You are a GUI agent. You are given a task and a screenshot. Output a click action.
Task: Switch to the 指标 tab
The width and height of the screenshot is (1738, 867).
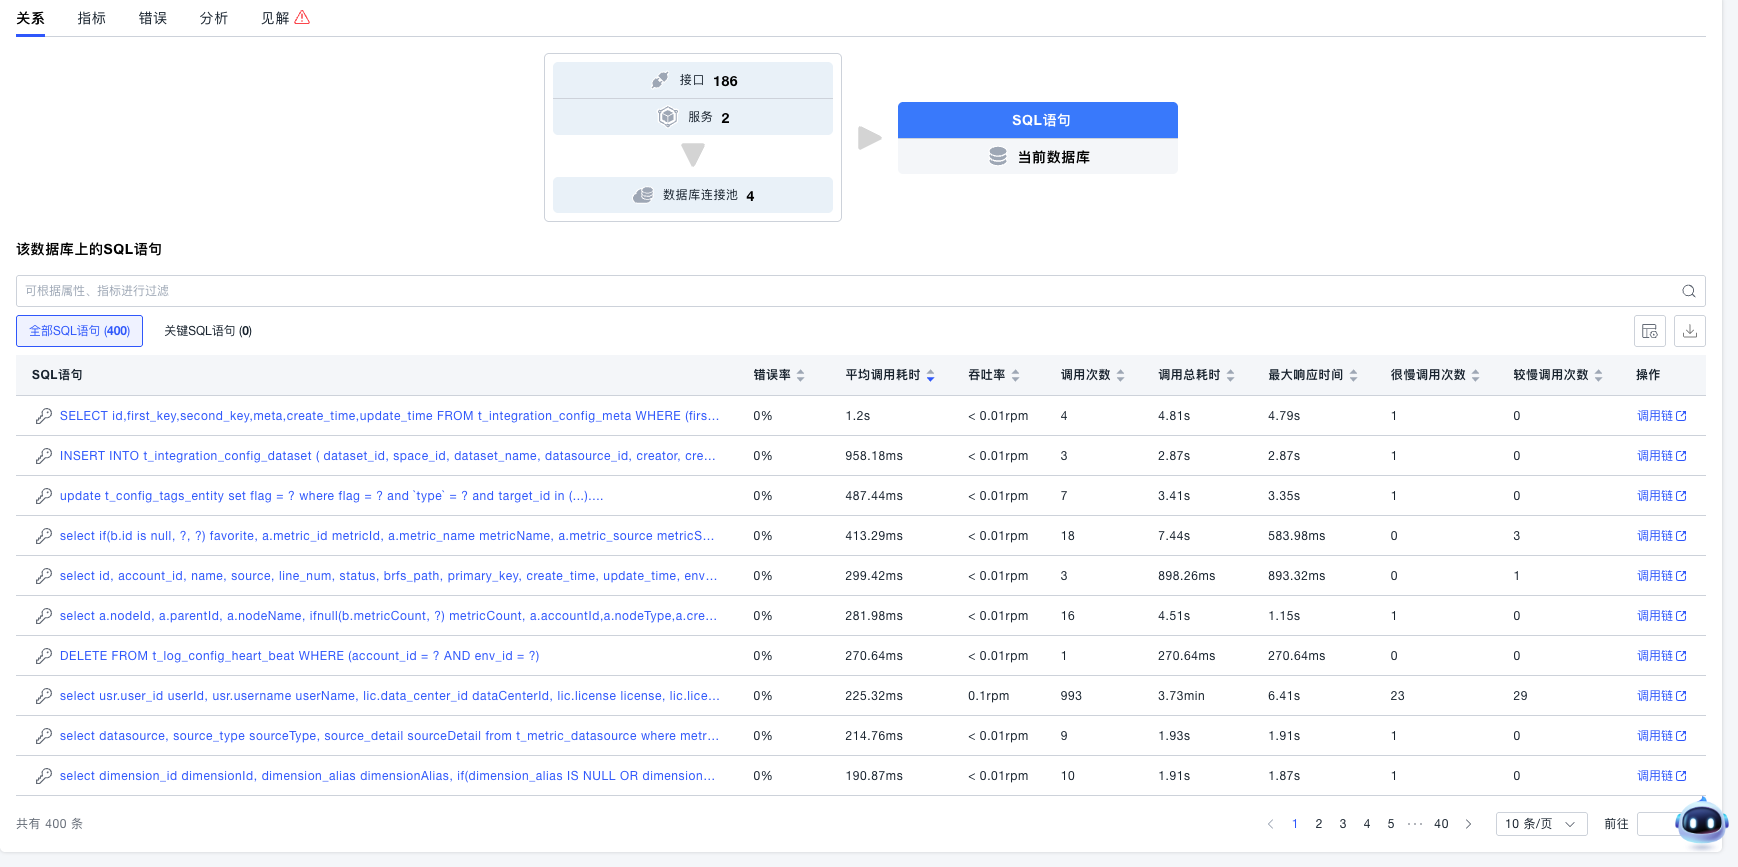click(x=91, y=18)
